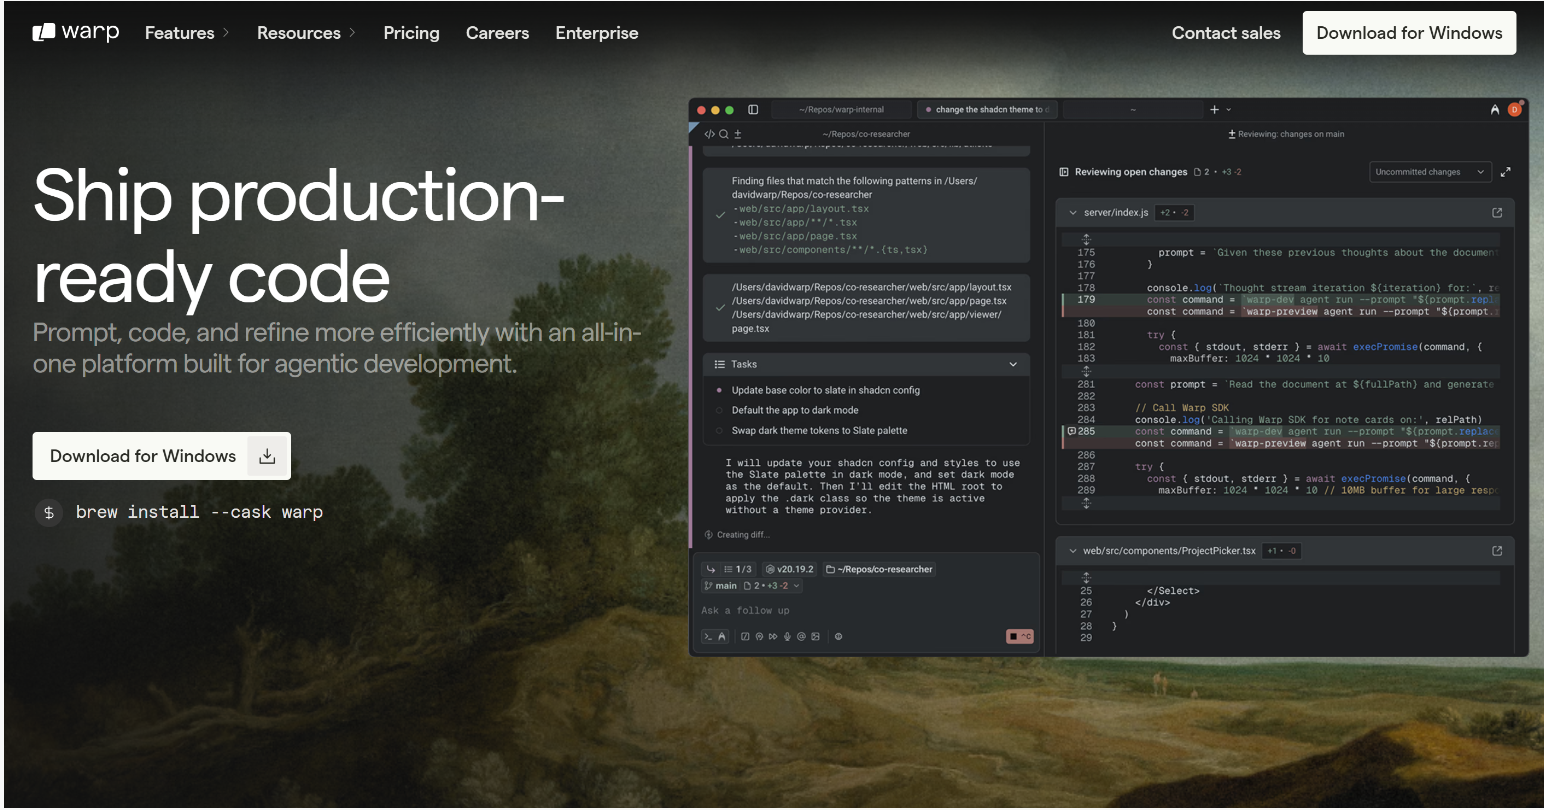
Task: Open ProjectPicker.tsx external link icon
Action: pyautogui.click(x=1497, y=551)
